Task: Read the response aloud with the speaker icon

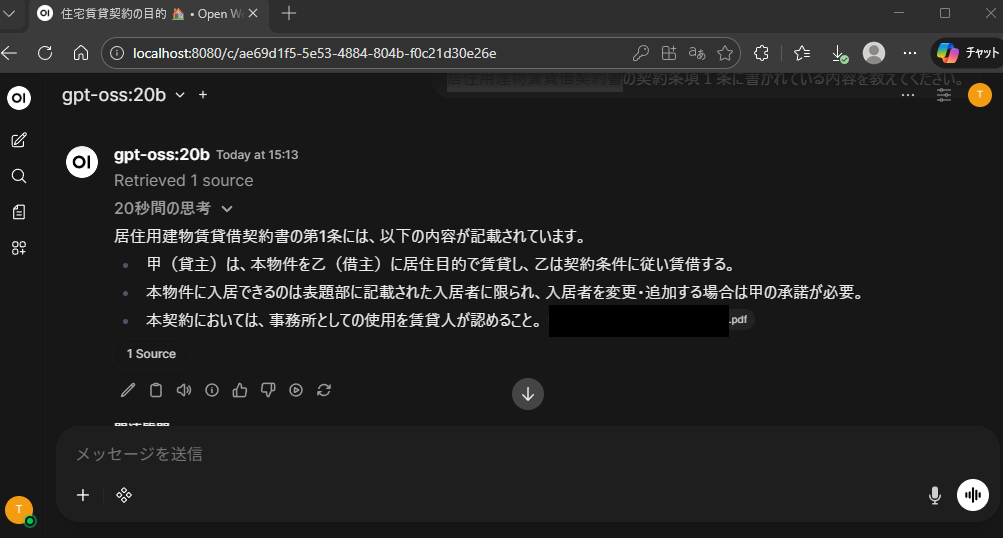Action: pos(184,390)
